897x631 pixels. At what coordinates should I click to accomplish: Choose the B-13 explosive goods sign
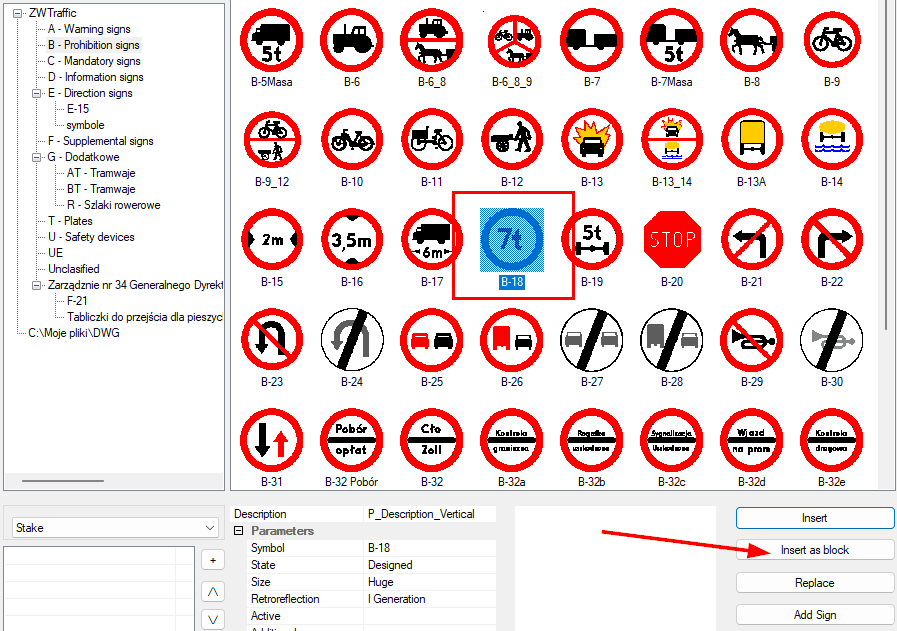(x=592, y=140)
